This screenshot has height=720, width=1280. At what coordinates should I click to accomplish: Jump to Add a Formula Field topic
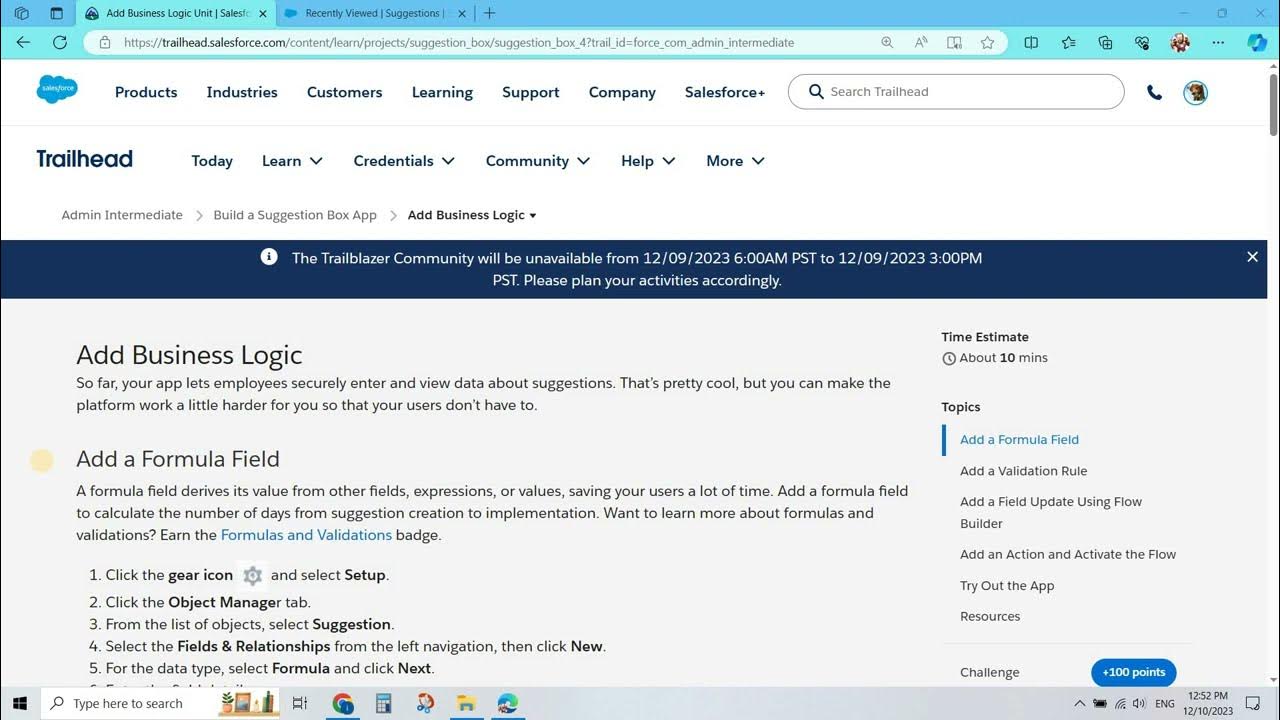pyautogui.click(x=1019, y=439)
